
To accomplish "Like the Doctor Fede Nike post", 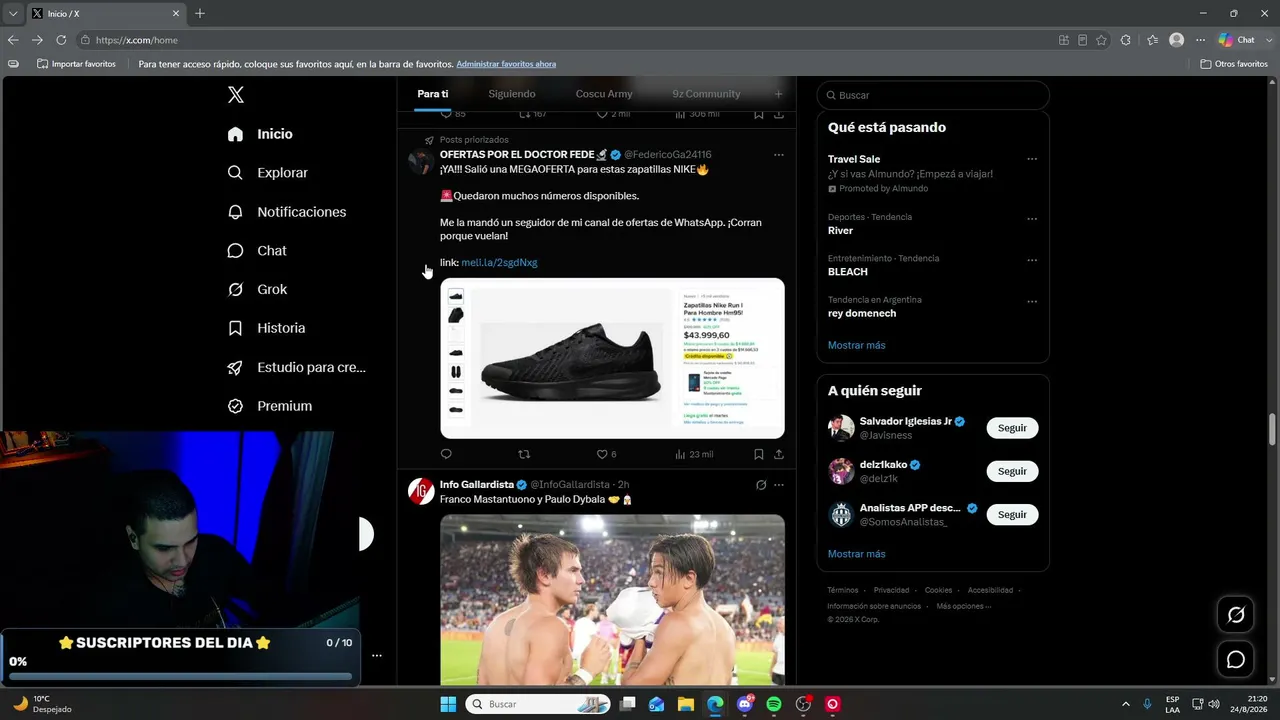I will [x=602, y=454].
